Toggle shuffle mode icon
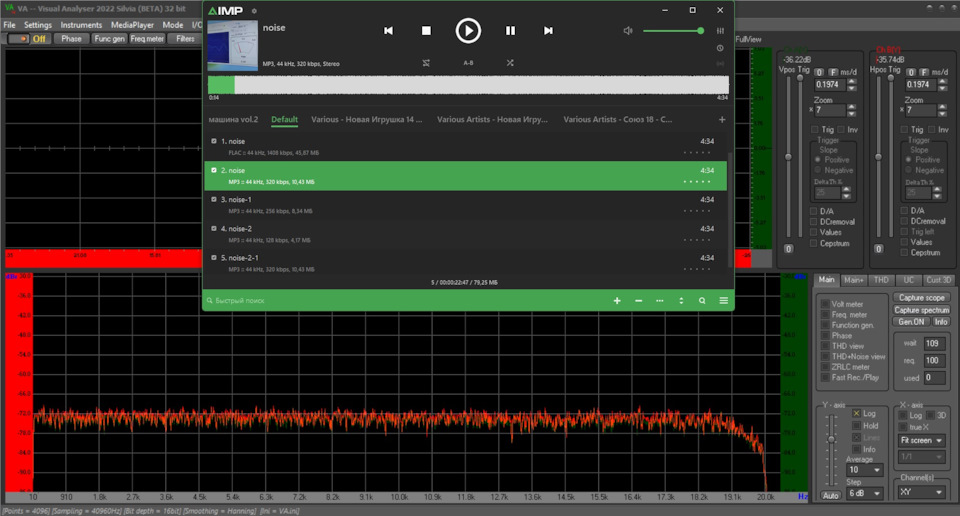Viewport: 960px width, 516px height. click(x=510, y=62)
